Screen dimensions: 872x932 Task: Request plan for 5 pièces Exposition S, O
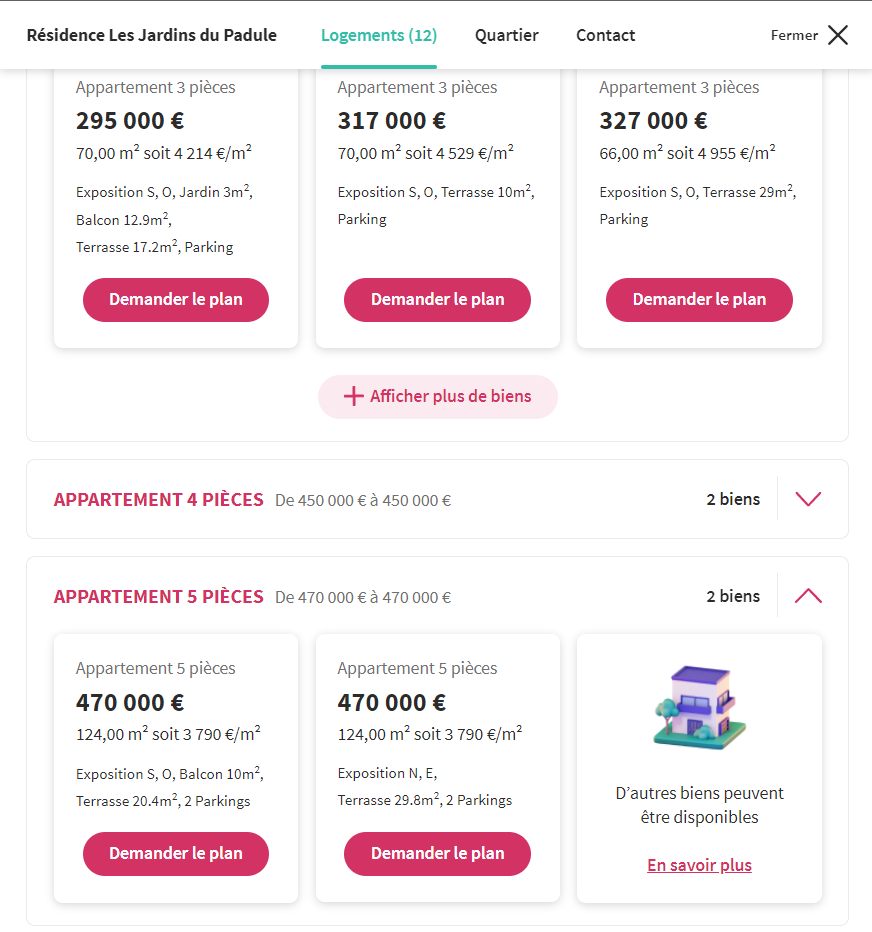click(x=176, y=854)
